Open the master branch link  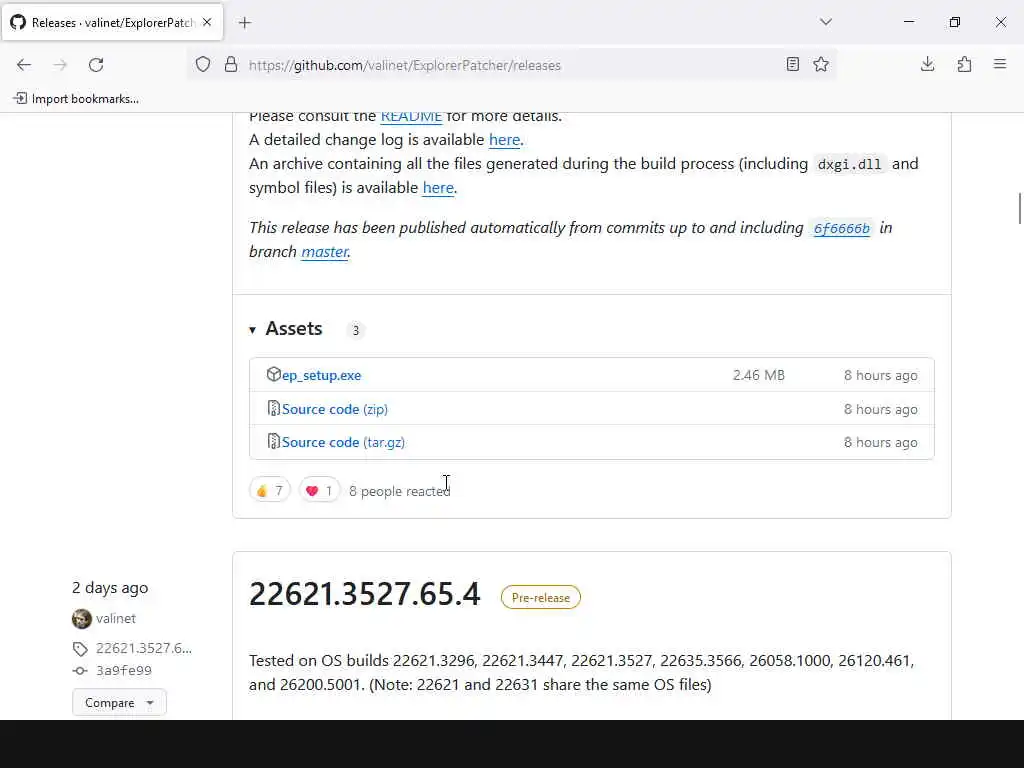tap(325, 251)
